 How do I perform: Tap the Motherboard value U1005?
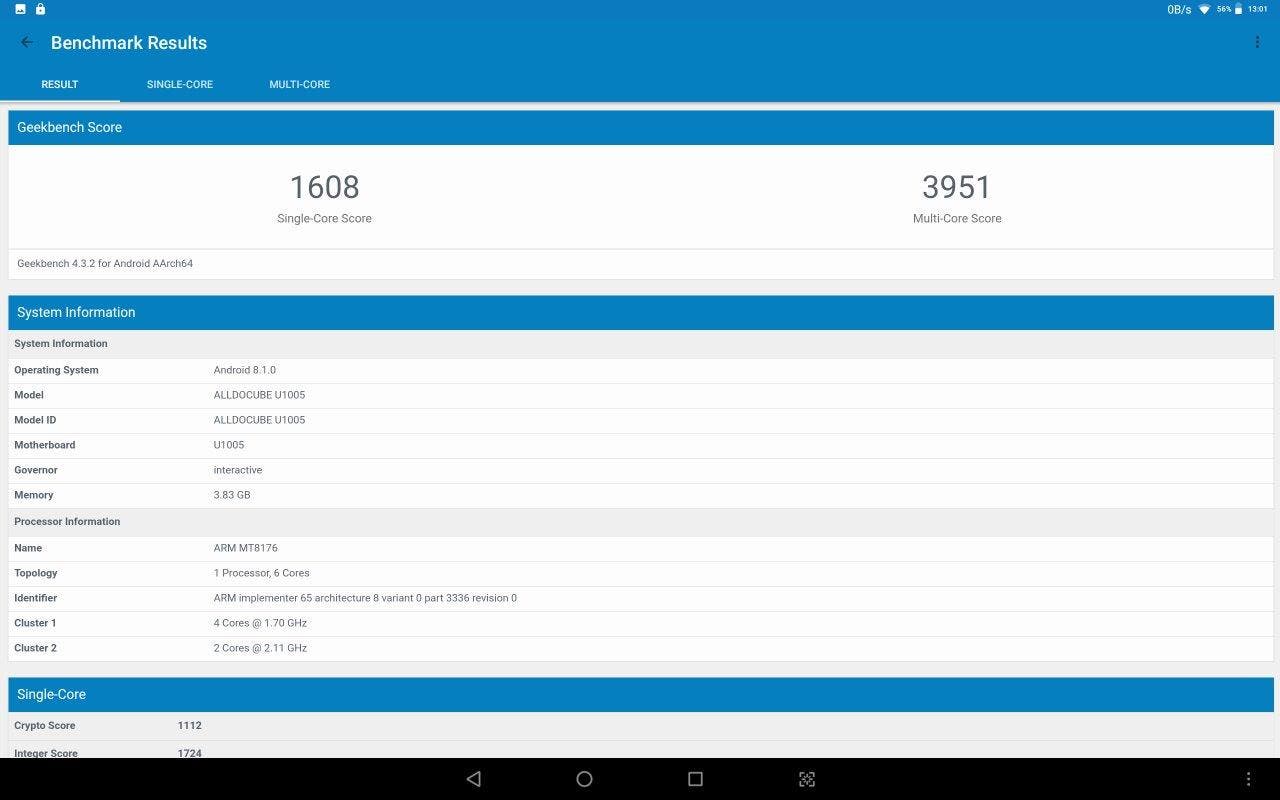pos(229,445)
